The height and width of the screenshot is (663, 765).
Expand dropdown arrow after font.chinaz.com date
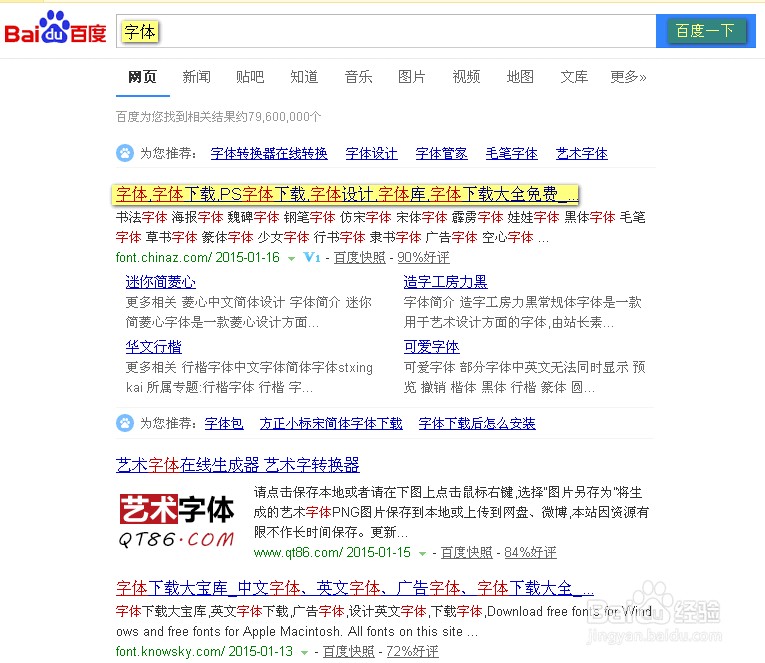[x=291, y=259]
